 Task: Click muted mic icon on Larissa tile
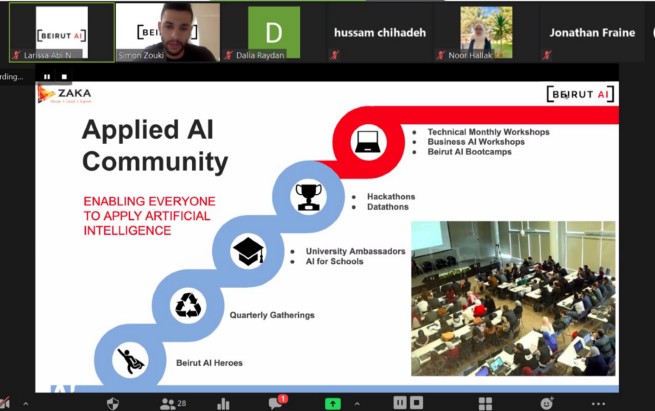coord(16,55)
